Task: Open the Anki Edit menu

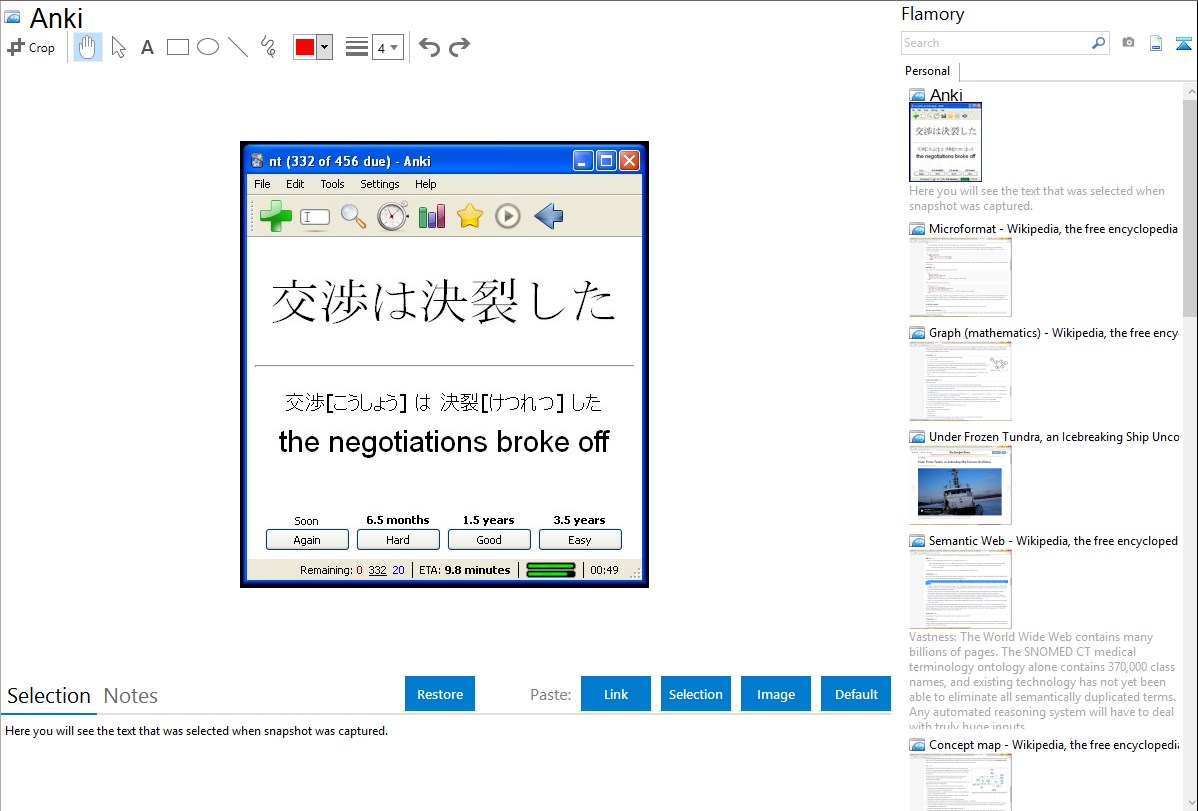Action: (295, 184)
